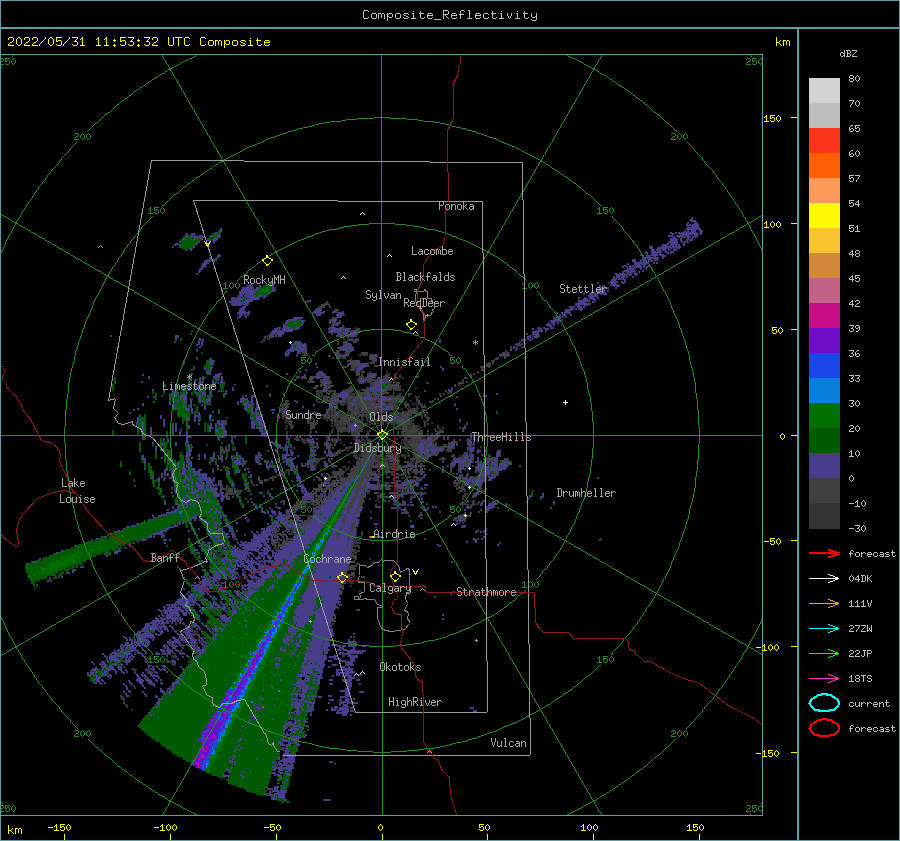Click the Lacombe city label
Viewport: 900px width, 841px height.
tap(432, 251)
